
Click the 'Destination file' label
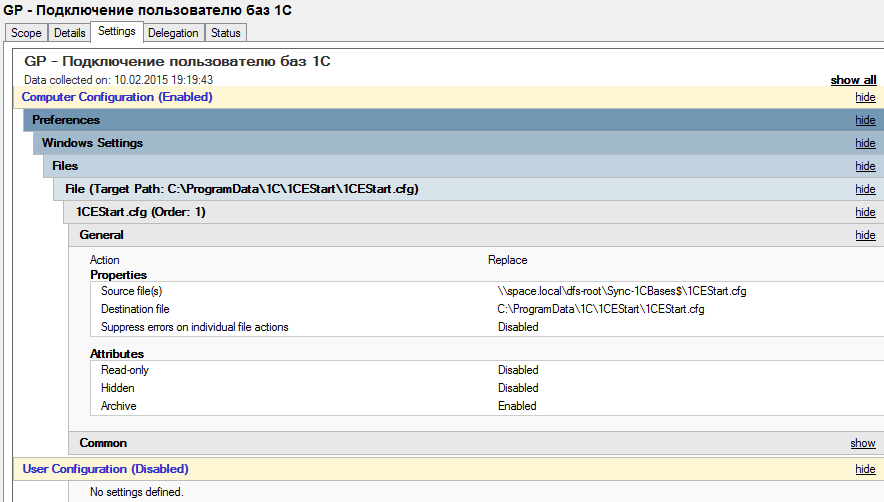click(135, 309)
